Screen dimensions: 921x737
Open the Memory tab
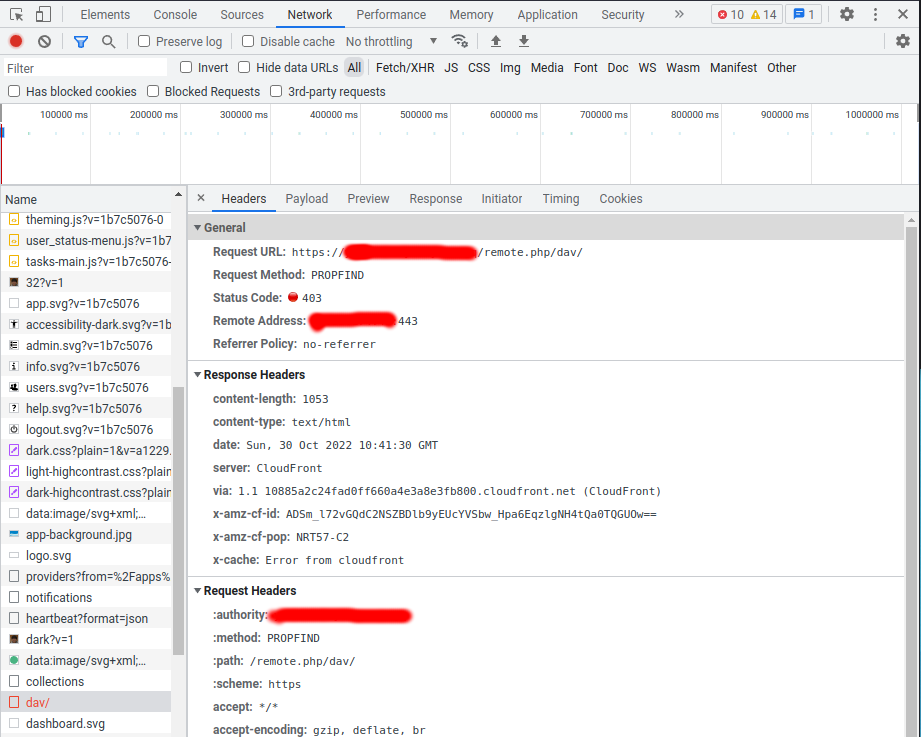[x=471, y=15]
